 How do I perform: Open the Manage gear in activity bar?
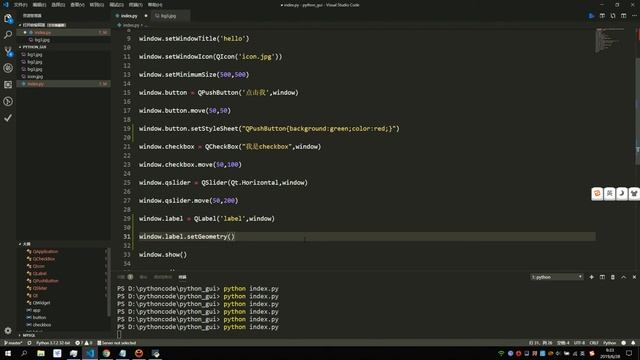8,331
